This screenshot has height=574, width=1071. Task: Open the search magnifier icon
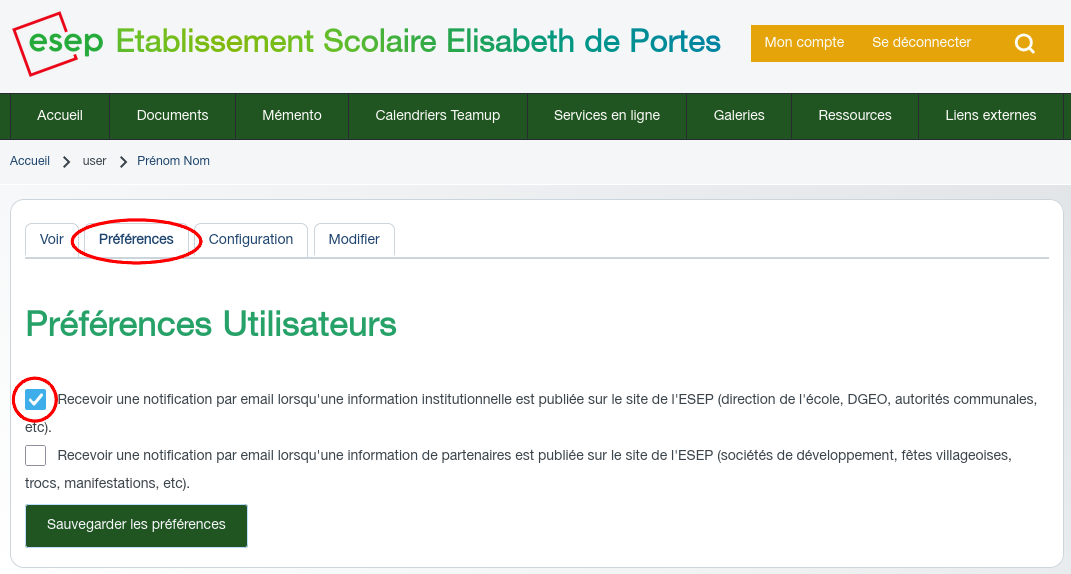(1025, 44)
